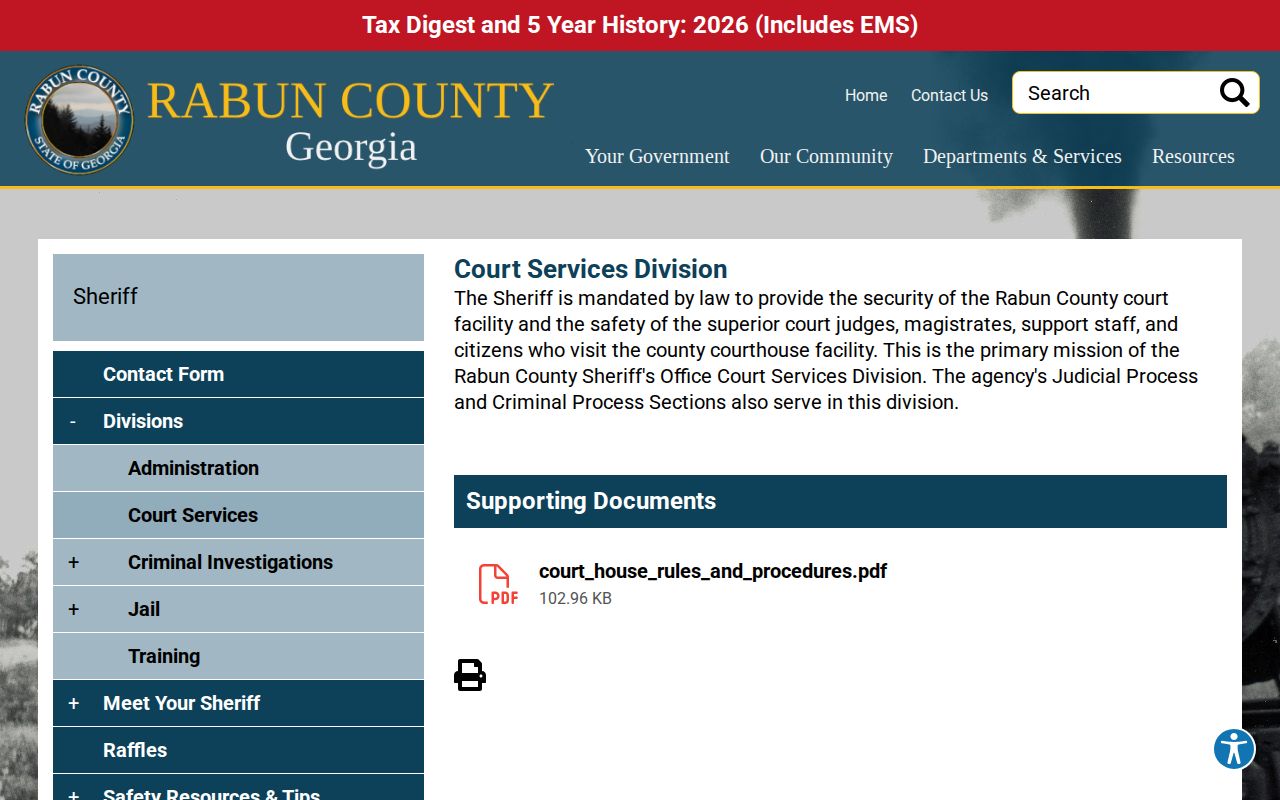Open the Jail page link
1280x800 pixels.
click(144, 609)
